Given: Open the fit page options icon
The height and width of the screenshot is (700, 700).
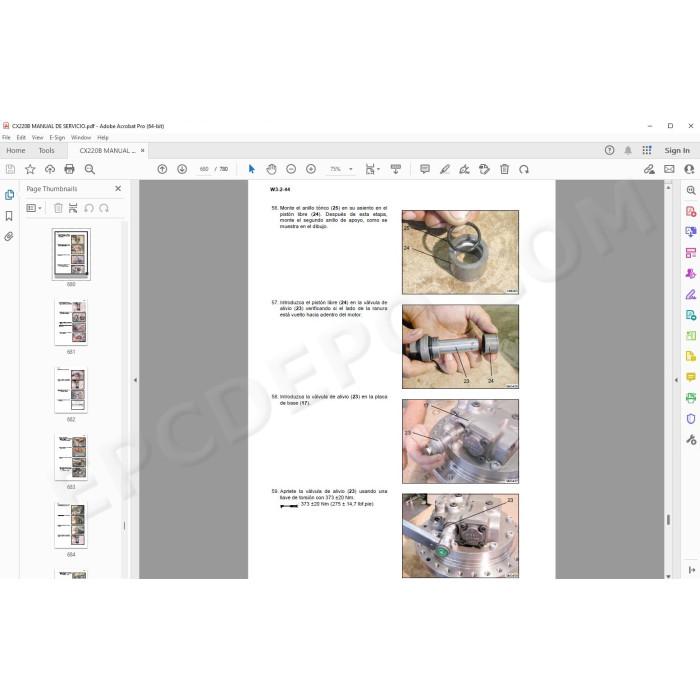Looking at the screenshot, I should [x=372, y=169].
